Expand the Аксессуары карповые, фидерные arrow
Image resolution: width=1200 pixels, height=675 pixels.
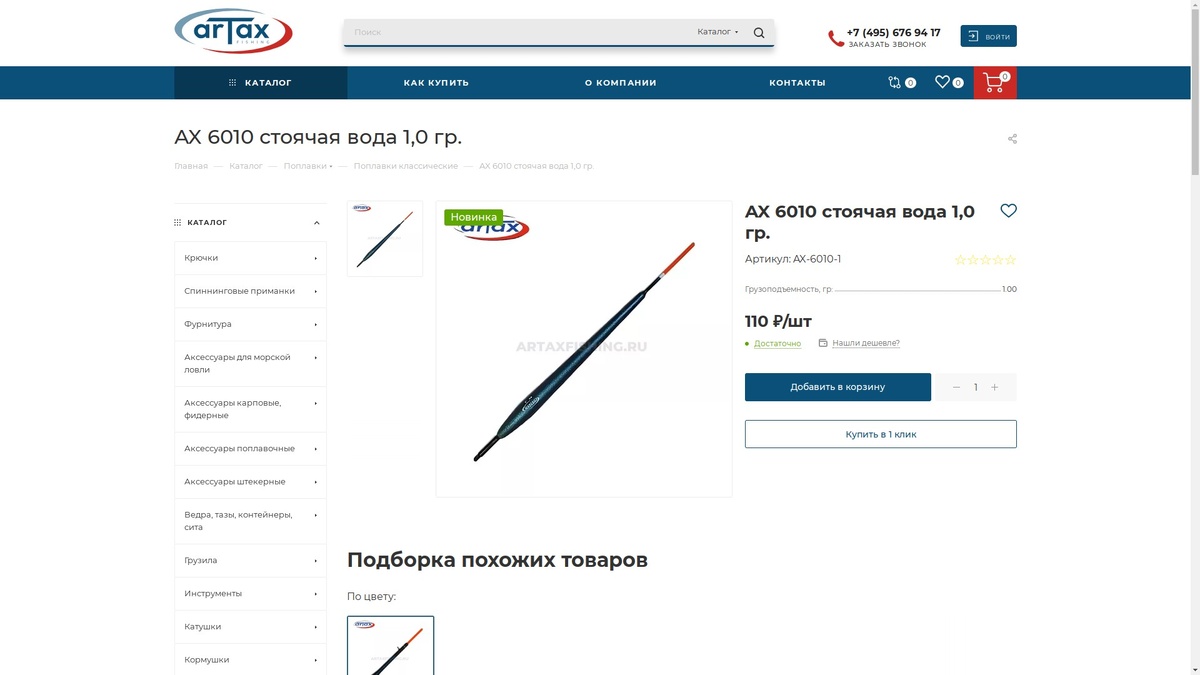(315, 403)
